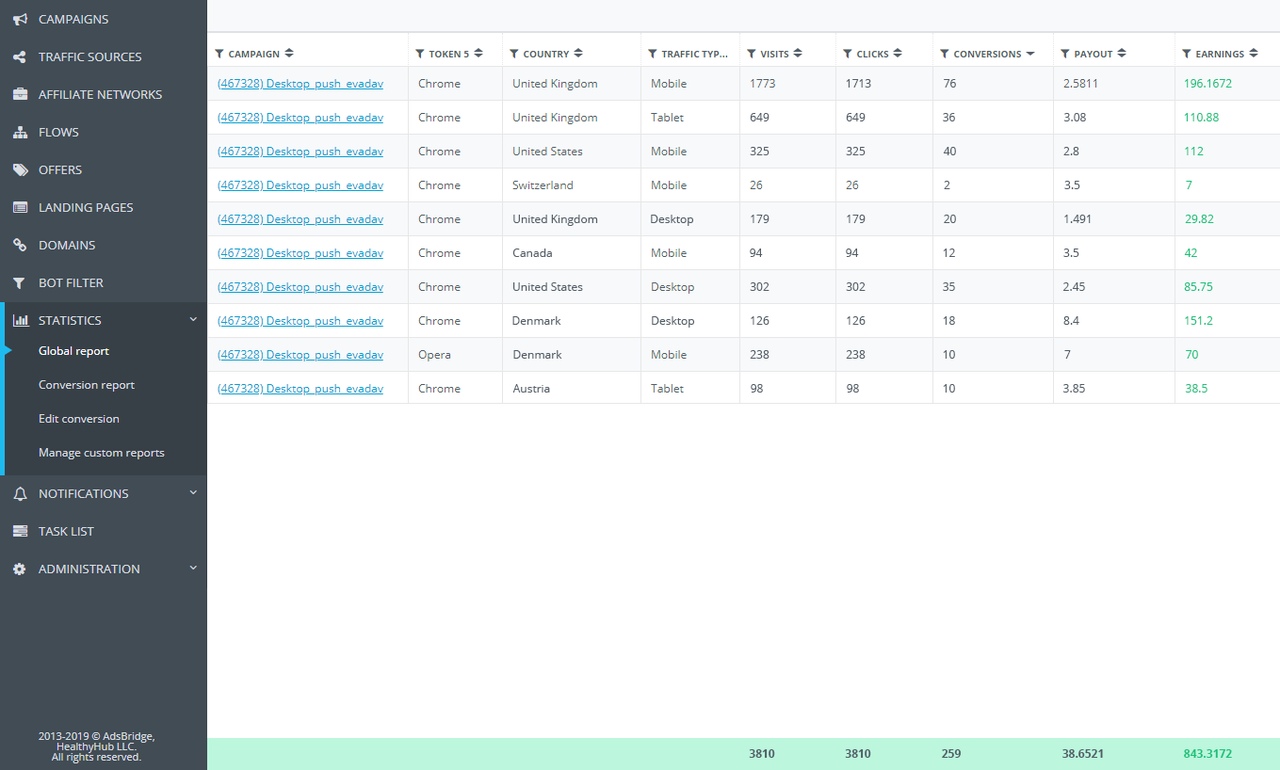The image size is (1280, 770).
Task: Expand the Notifications menu chevron
Action: (x=193, y=493)
